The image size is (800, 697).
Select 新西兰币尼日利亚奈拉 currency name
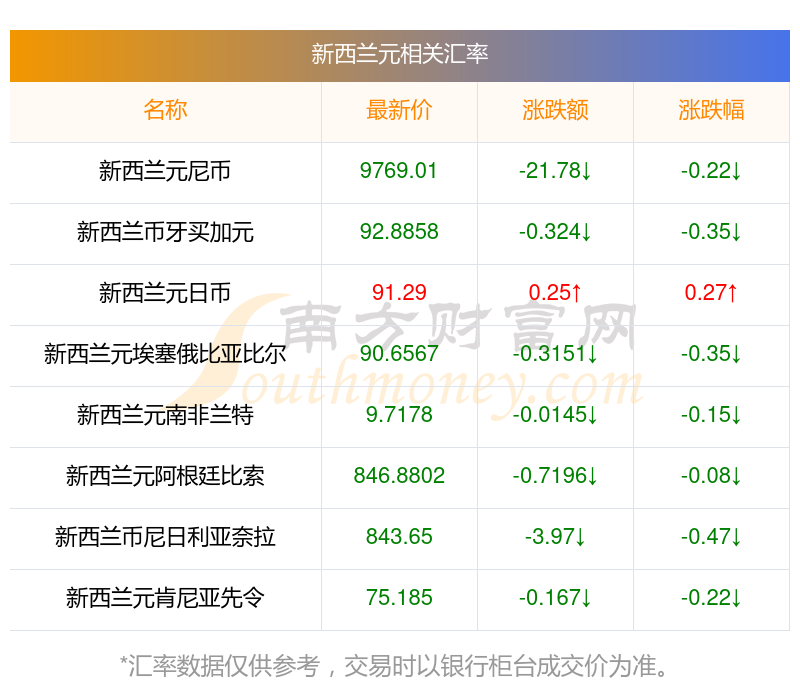(x=165, y=537)
